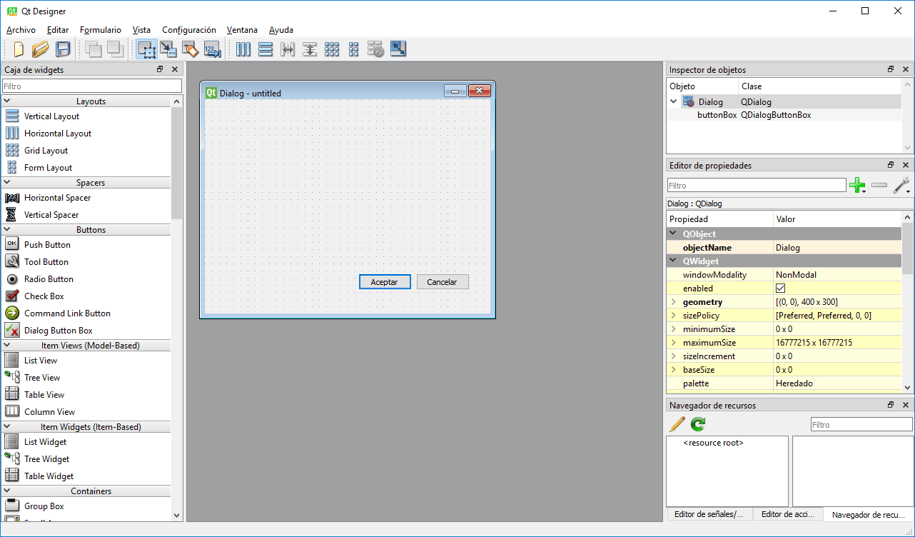Select the Push Button widget
The image size is (915, 537).
pyautogui.click(x=47, y=245)
